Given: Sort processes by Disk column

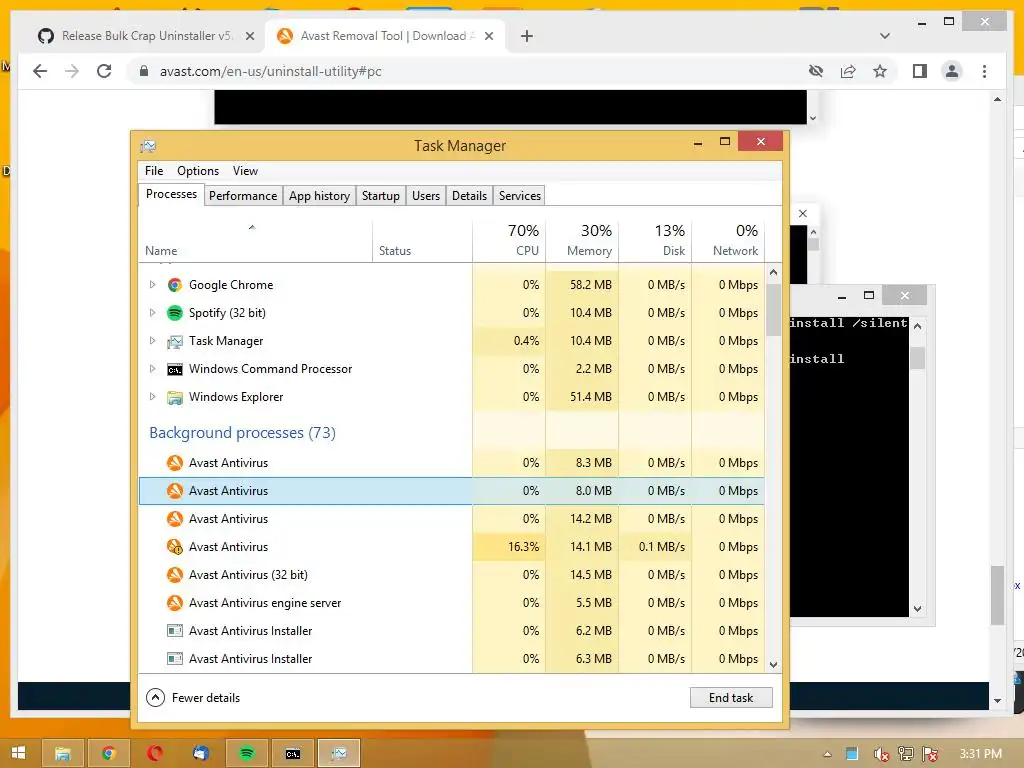Looking at the screenshot, I should pos(655,240).
